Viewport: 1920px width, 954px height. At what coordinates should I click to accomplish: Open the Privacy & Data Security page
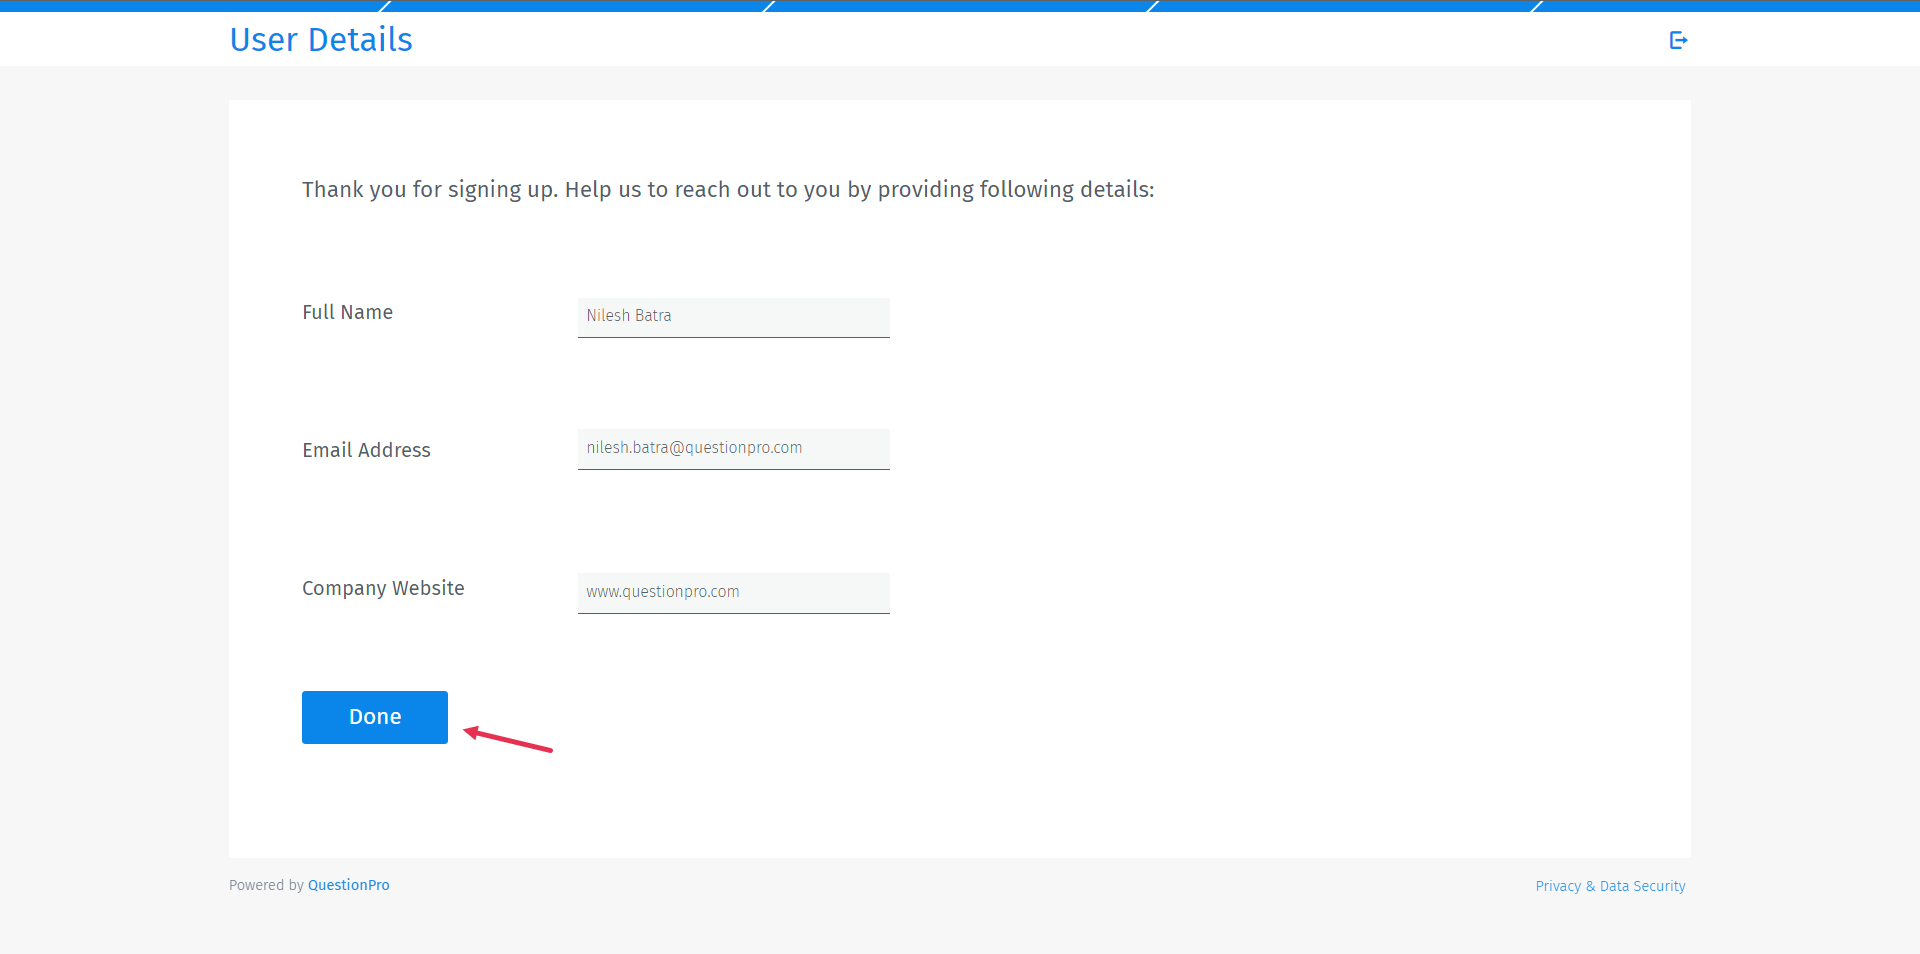pyautogui.click(x=1609, y=886)
